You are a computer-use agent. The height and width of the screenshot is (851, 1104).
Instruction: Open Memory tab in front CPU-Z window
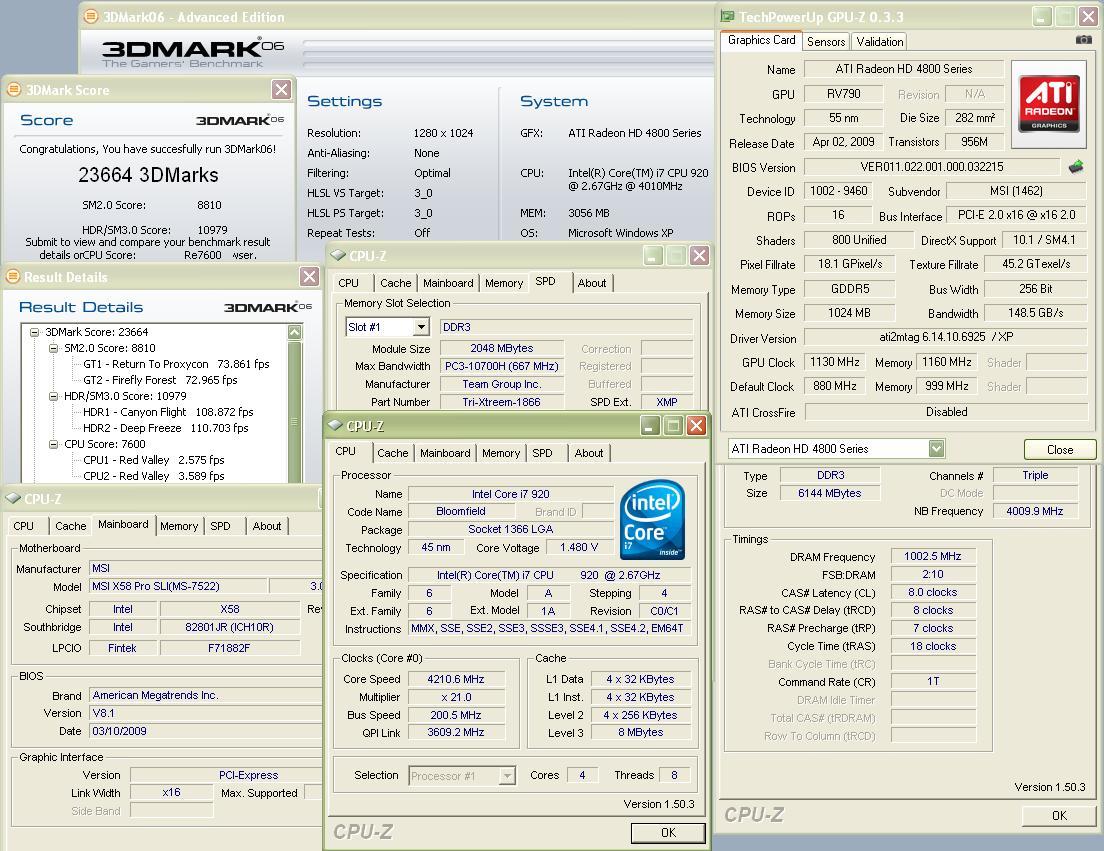click(501, 453)
